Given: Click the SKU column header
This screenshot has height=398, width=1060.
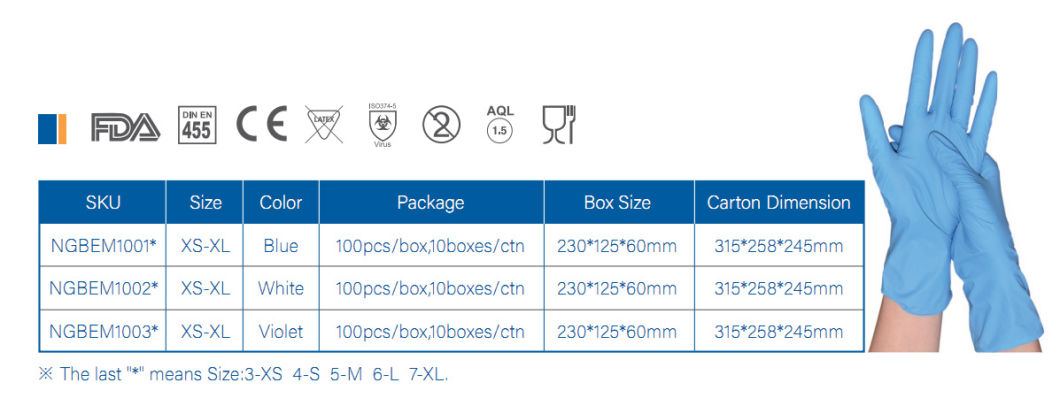Looking at the screenshot, I should pos(102,203).
